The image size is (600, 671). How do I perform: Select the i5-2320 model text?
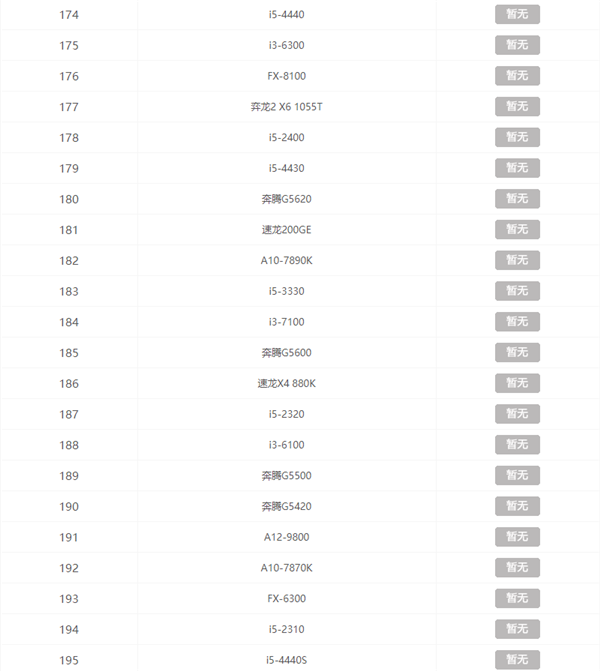pyautogui.click(x=286, y=414)
